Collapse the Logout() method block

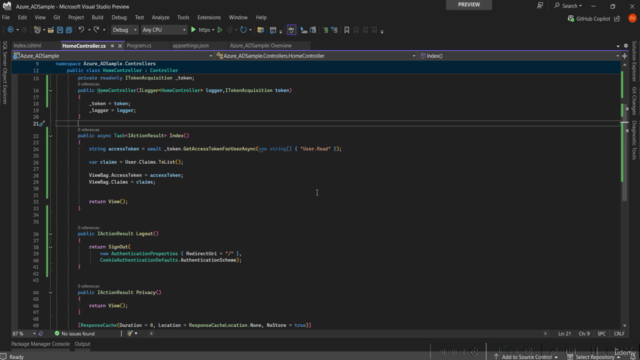tap(51, 234)
